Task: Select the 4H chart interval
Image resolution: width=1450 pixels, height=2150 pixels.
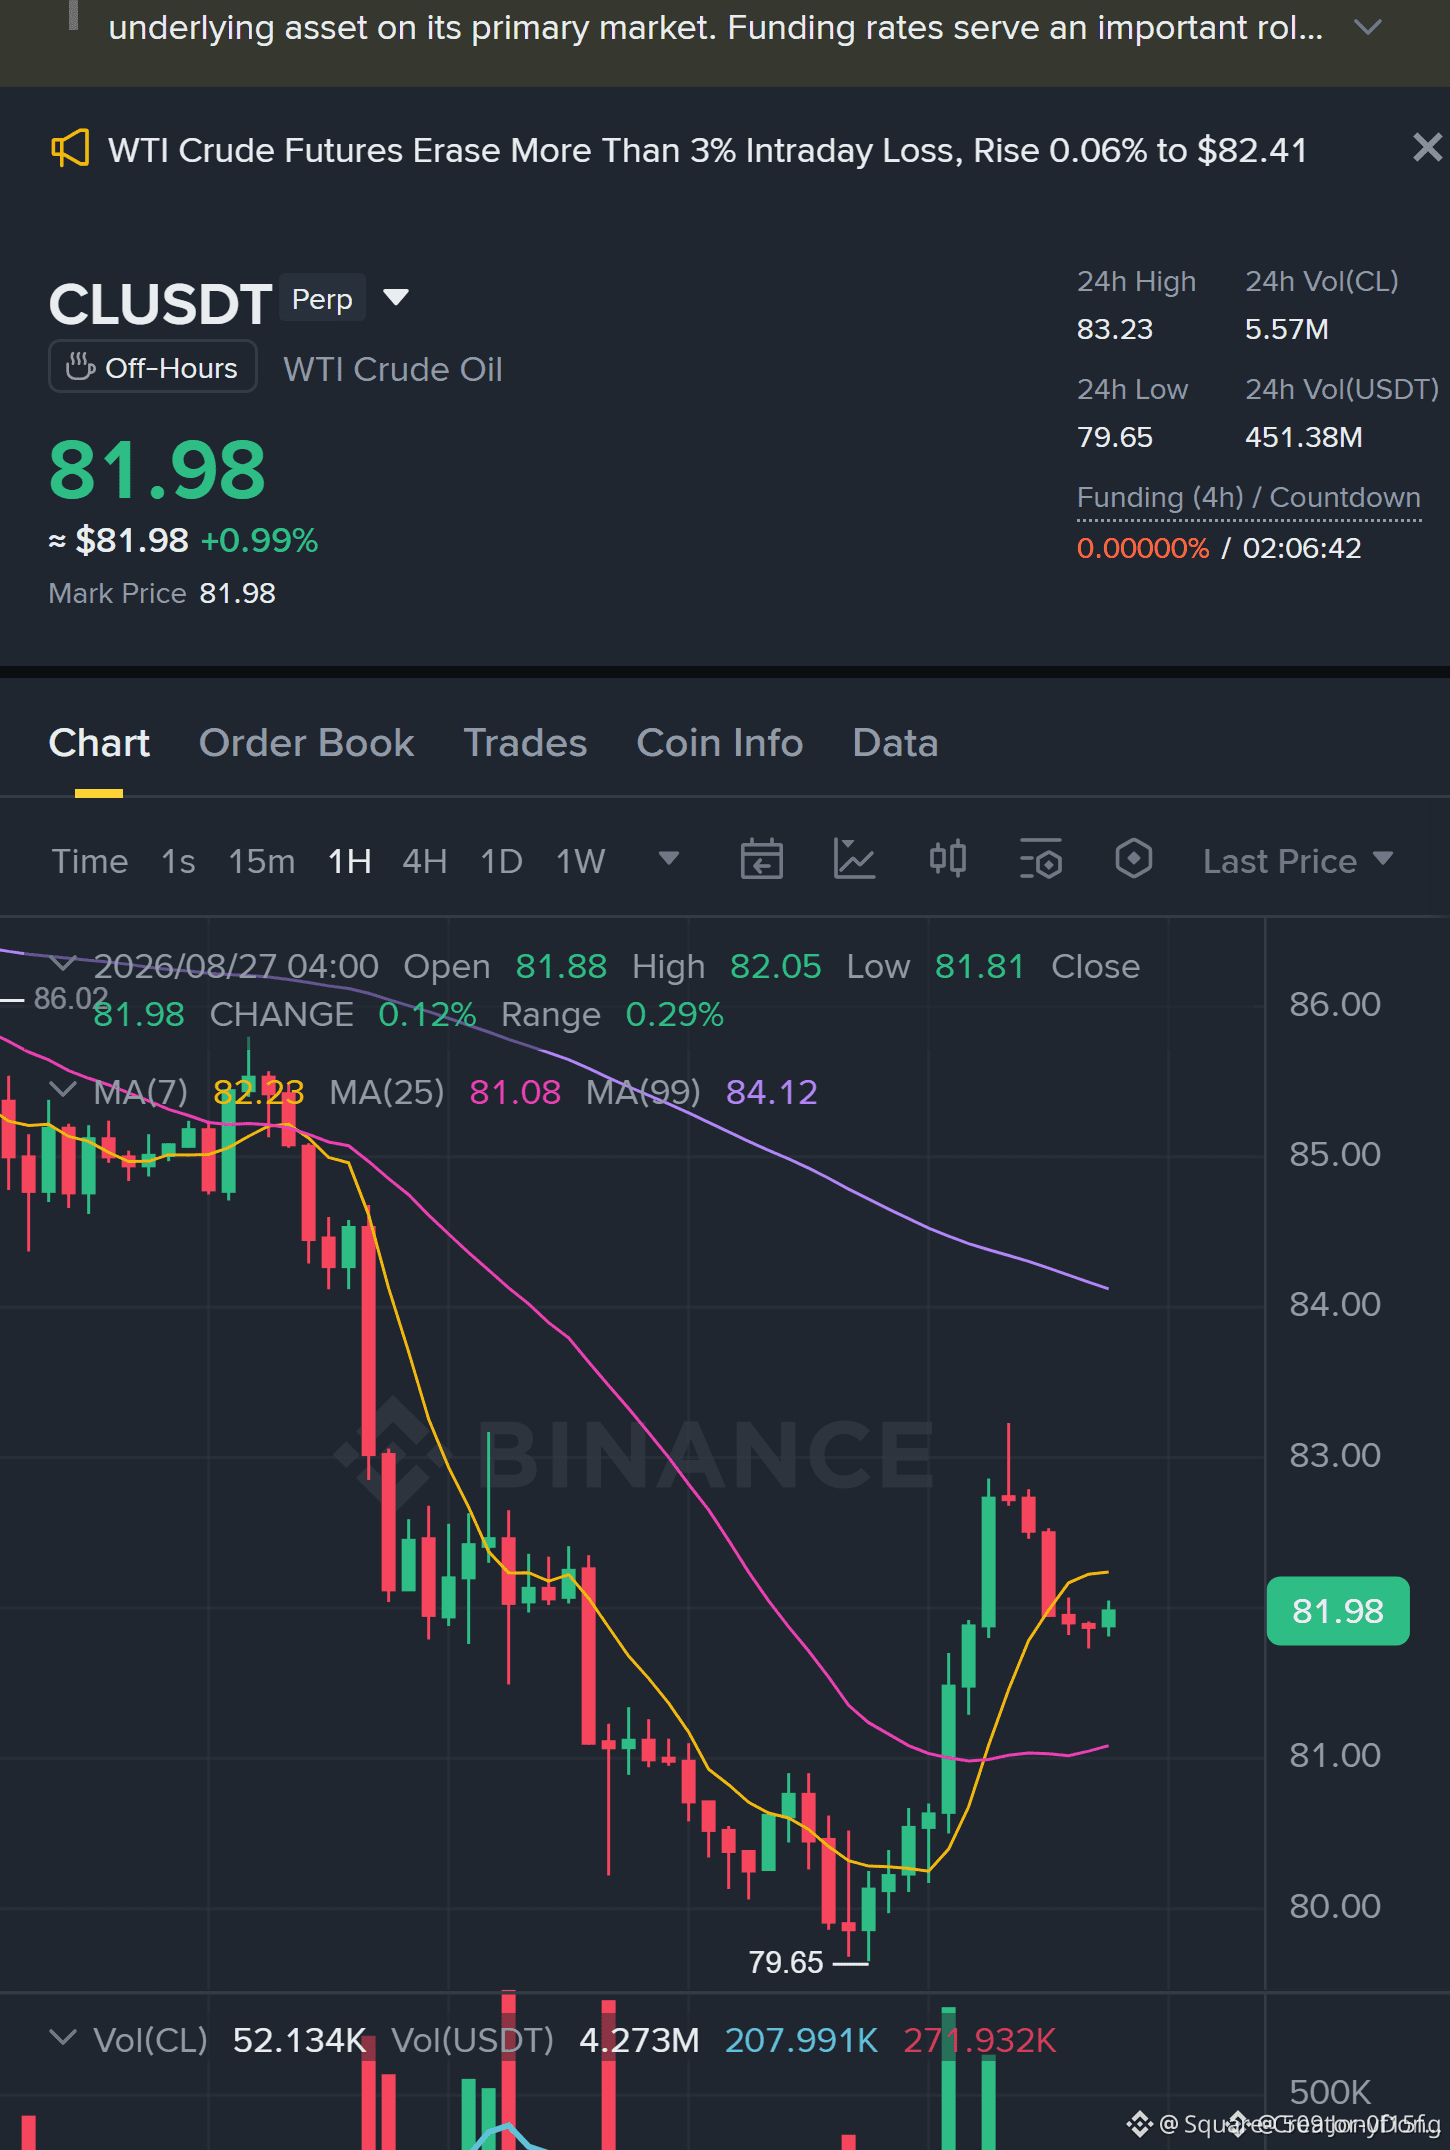Action: (x=425, y=861)
